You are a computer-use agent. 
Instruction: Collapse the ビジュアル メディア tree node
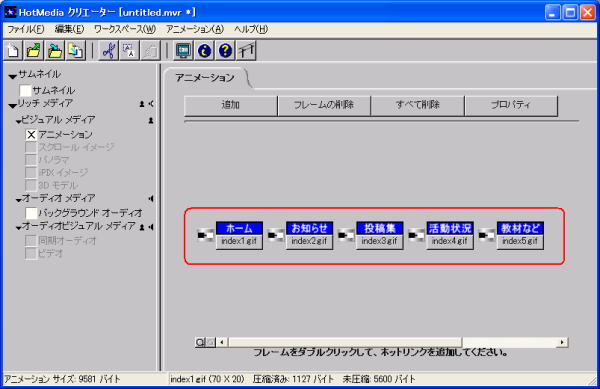pos(18,122)
